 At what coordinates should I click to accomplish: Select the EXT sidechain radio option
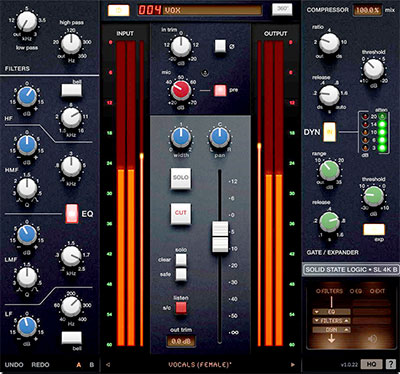point(377,291)
